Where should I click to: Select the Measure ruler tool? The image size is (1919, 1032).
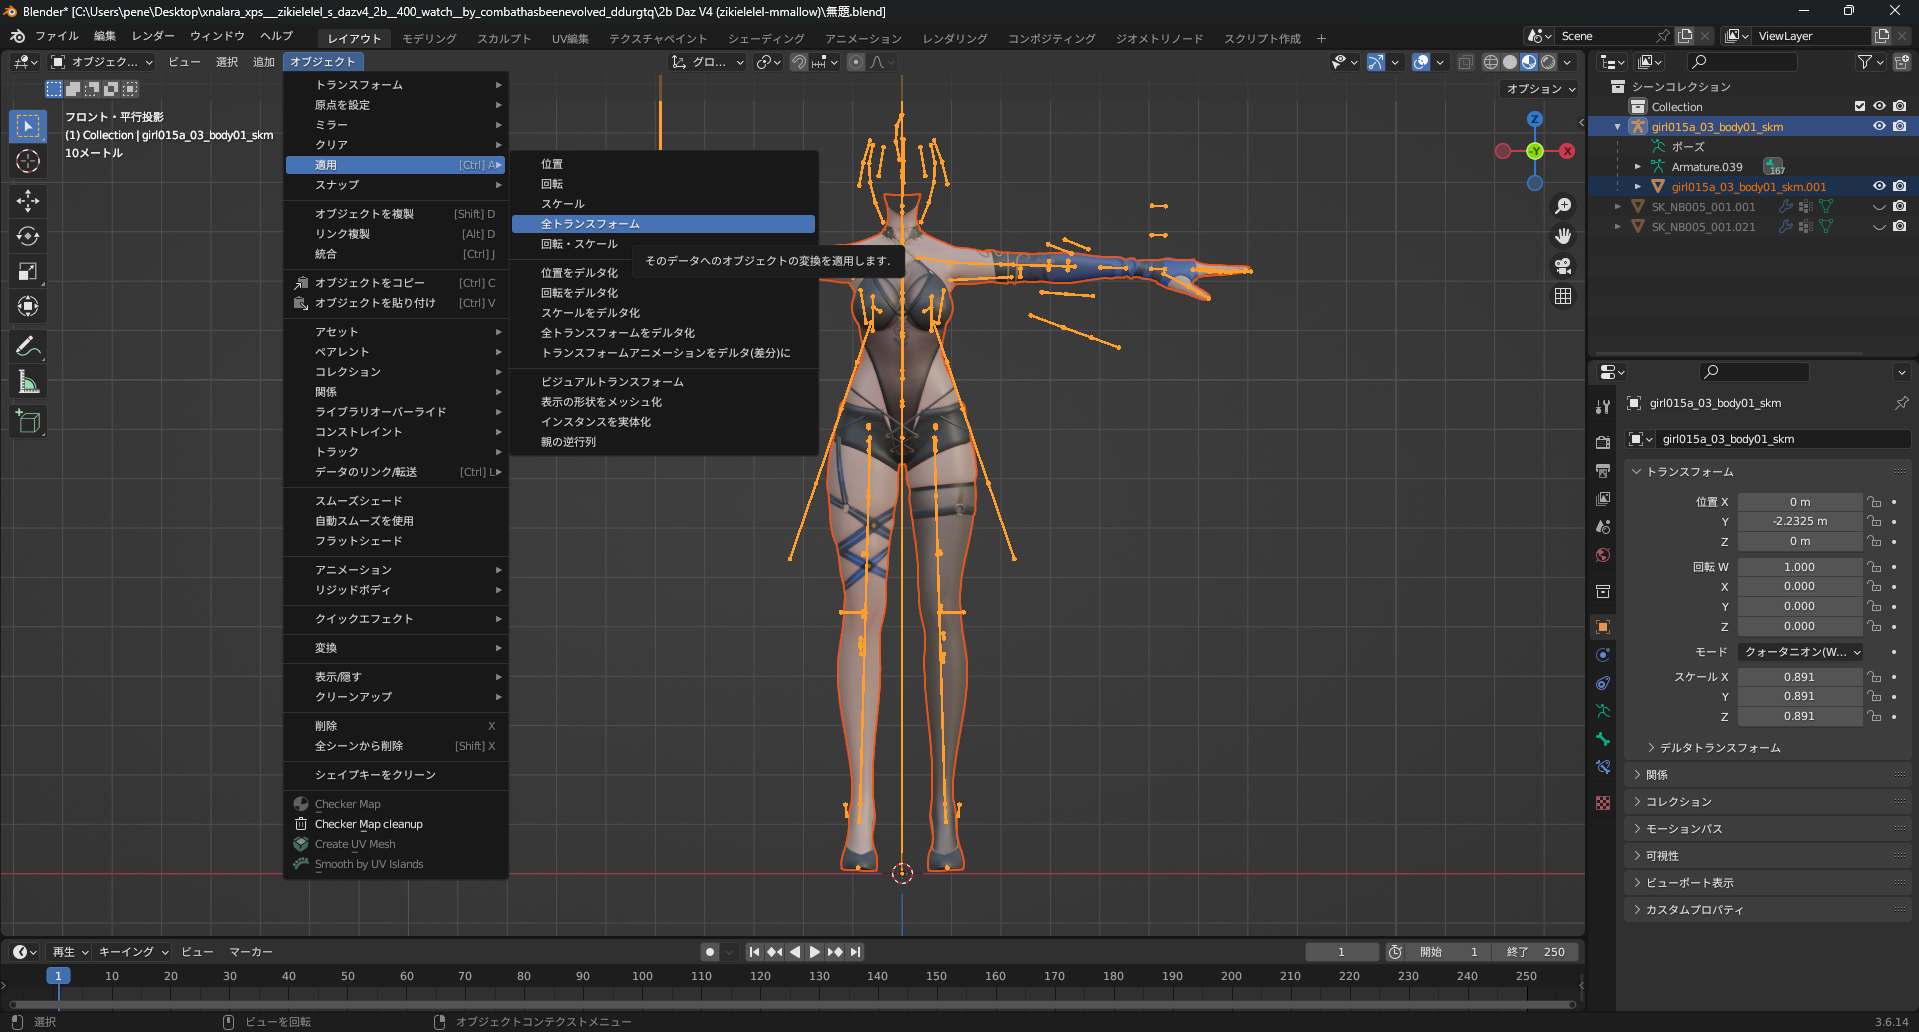click(x=28, y=382)
